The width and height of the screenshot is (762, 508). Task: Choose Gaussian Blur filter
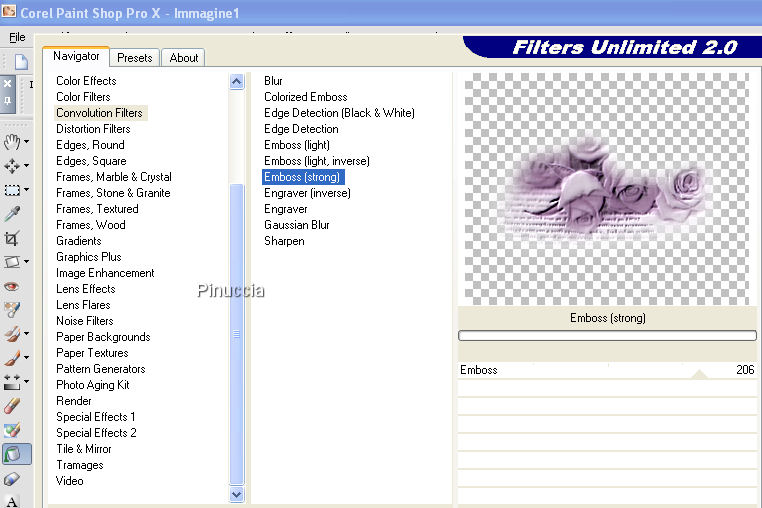pyautogui.click(x=297, y=225)
